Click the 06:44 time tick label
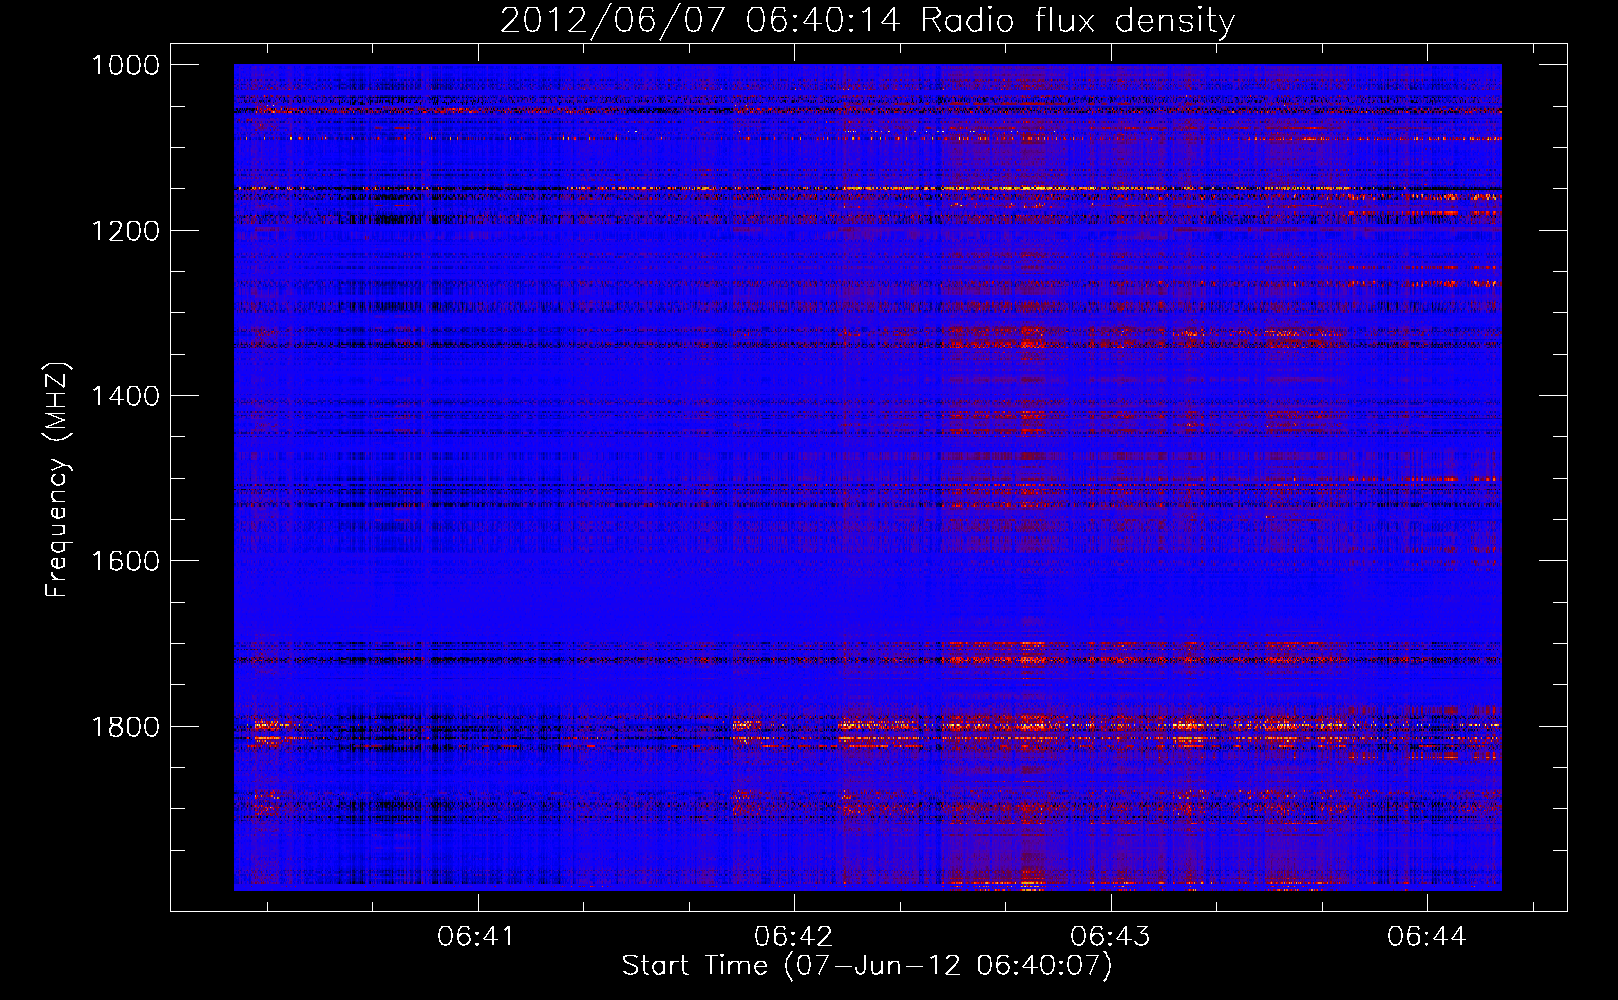Viewport: 1618px width, 1000px height. pyautogui.click(x=1427, y=936)
